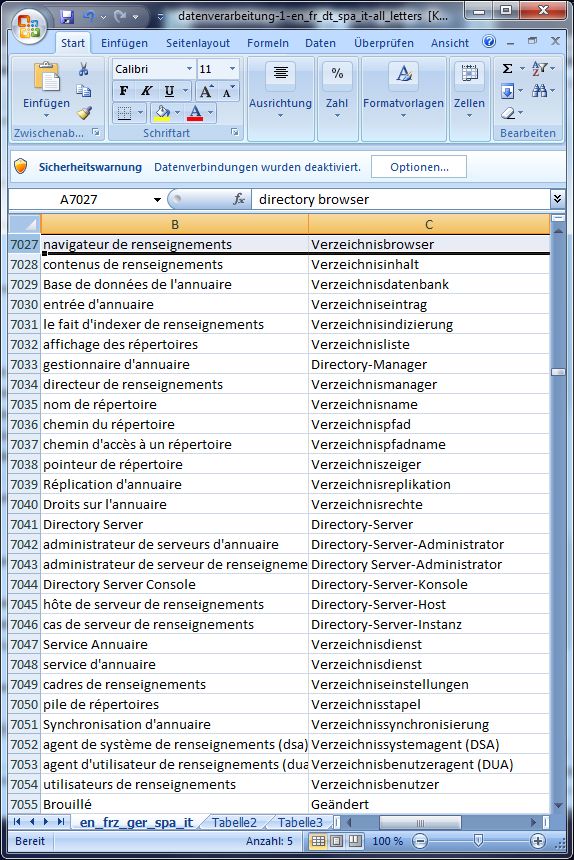Image resolution: width=574 pixels, height=860 pixels.
Task: Save the workbook via quick access toolbar
Action: (67, 16)
